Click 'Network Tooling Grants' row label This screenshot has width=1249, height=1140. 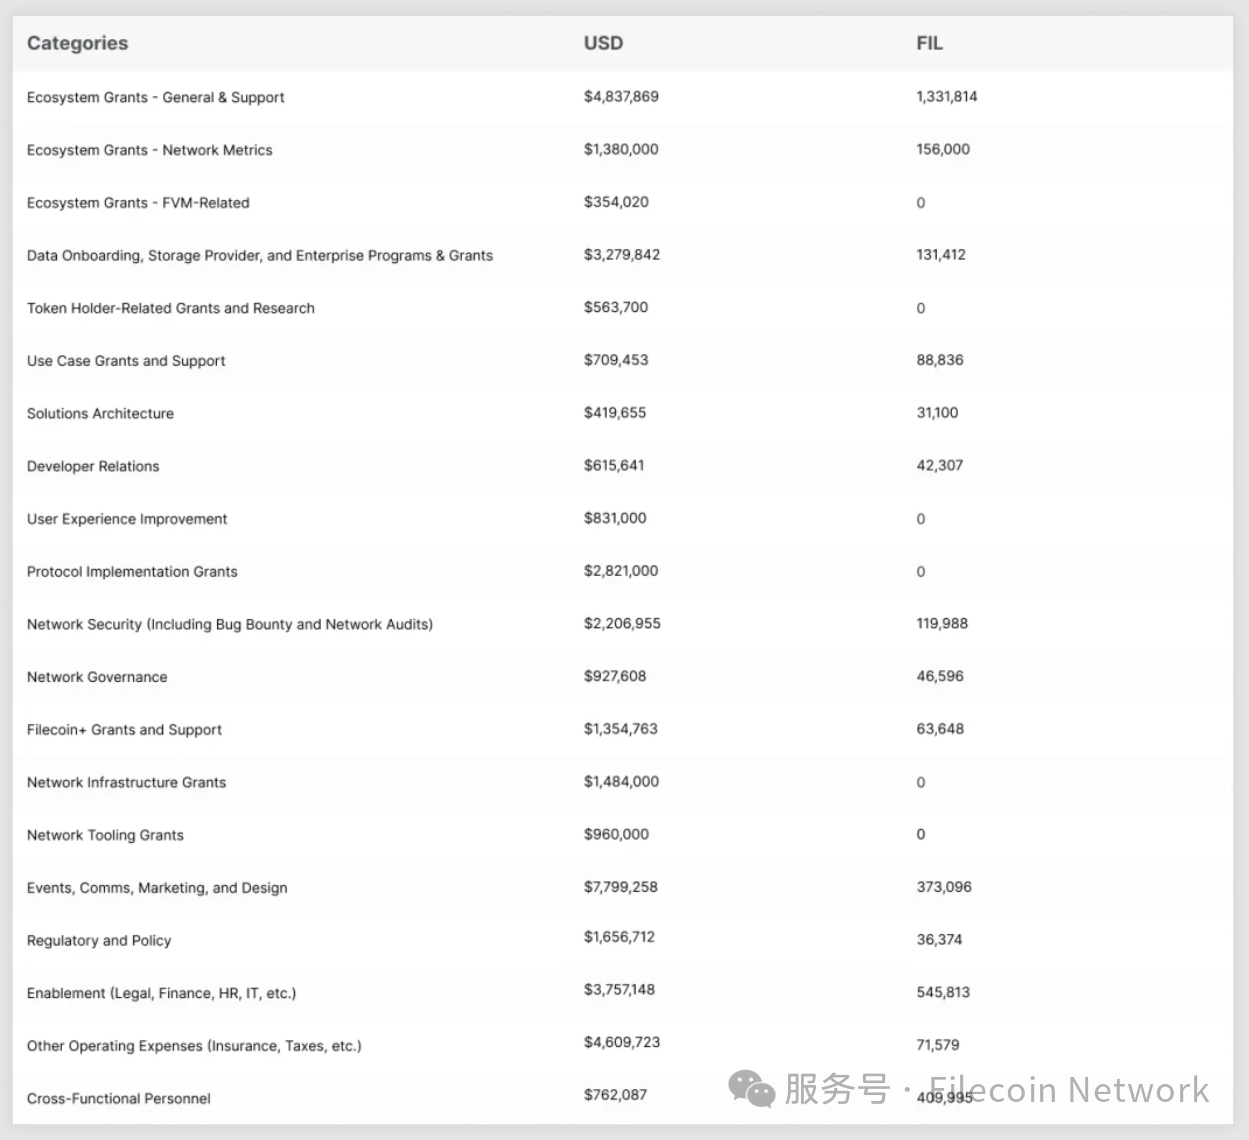click(105, 835)
